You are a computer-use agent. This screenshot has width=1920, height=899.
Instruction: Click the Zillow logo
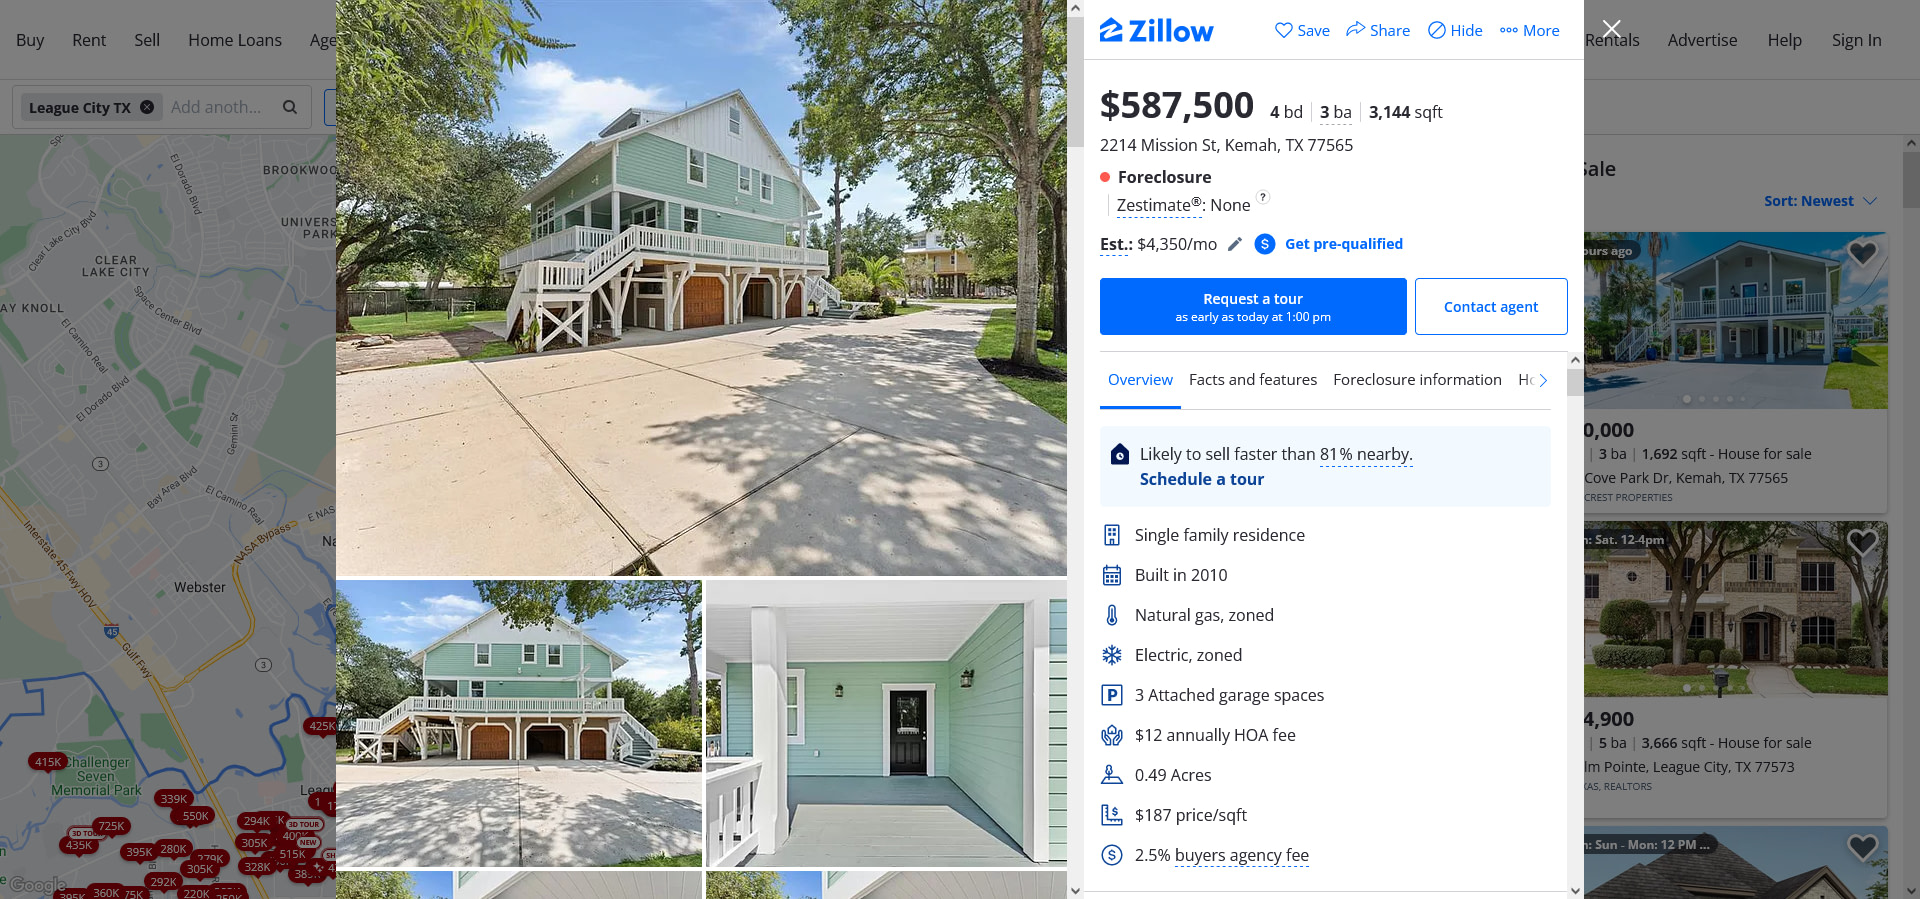pos(1156,30)
